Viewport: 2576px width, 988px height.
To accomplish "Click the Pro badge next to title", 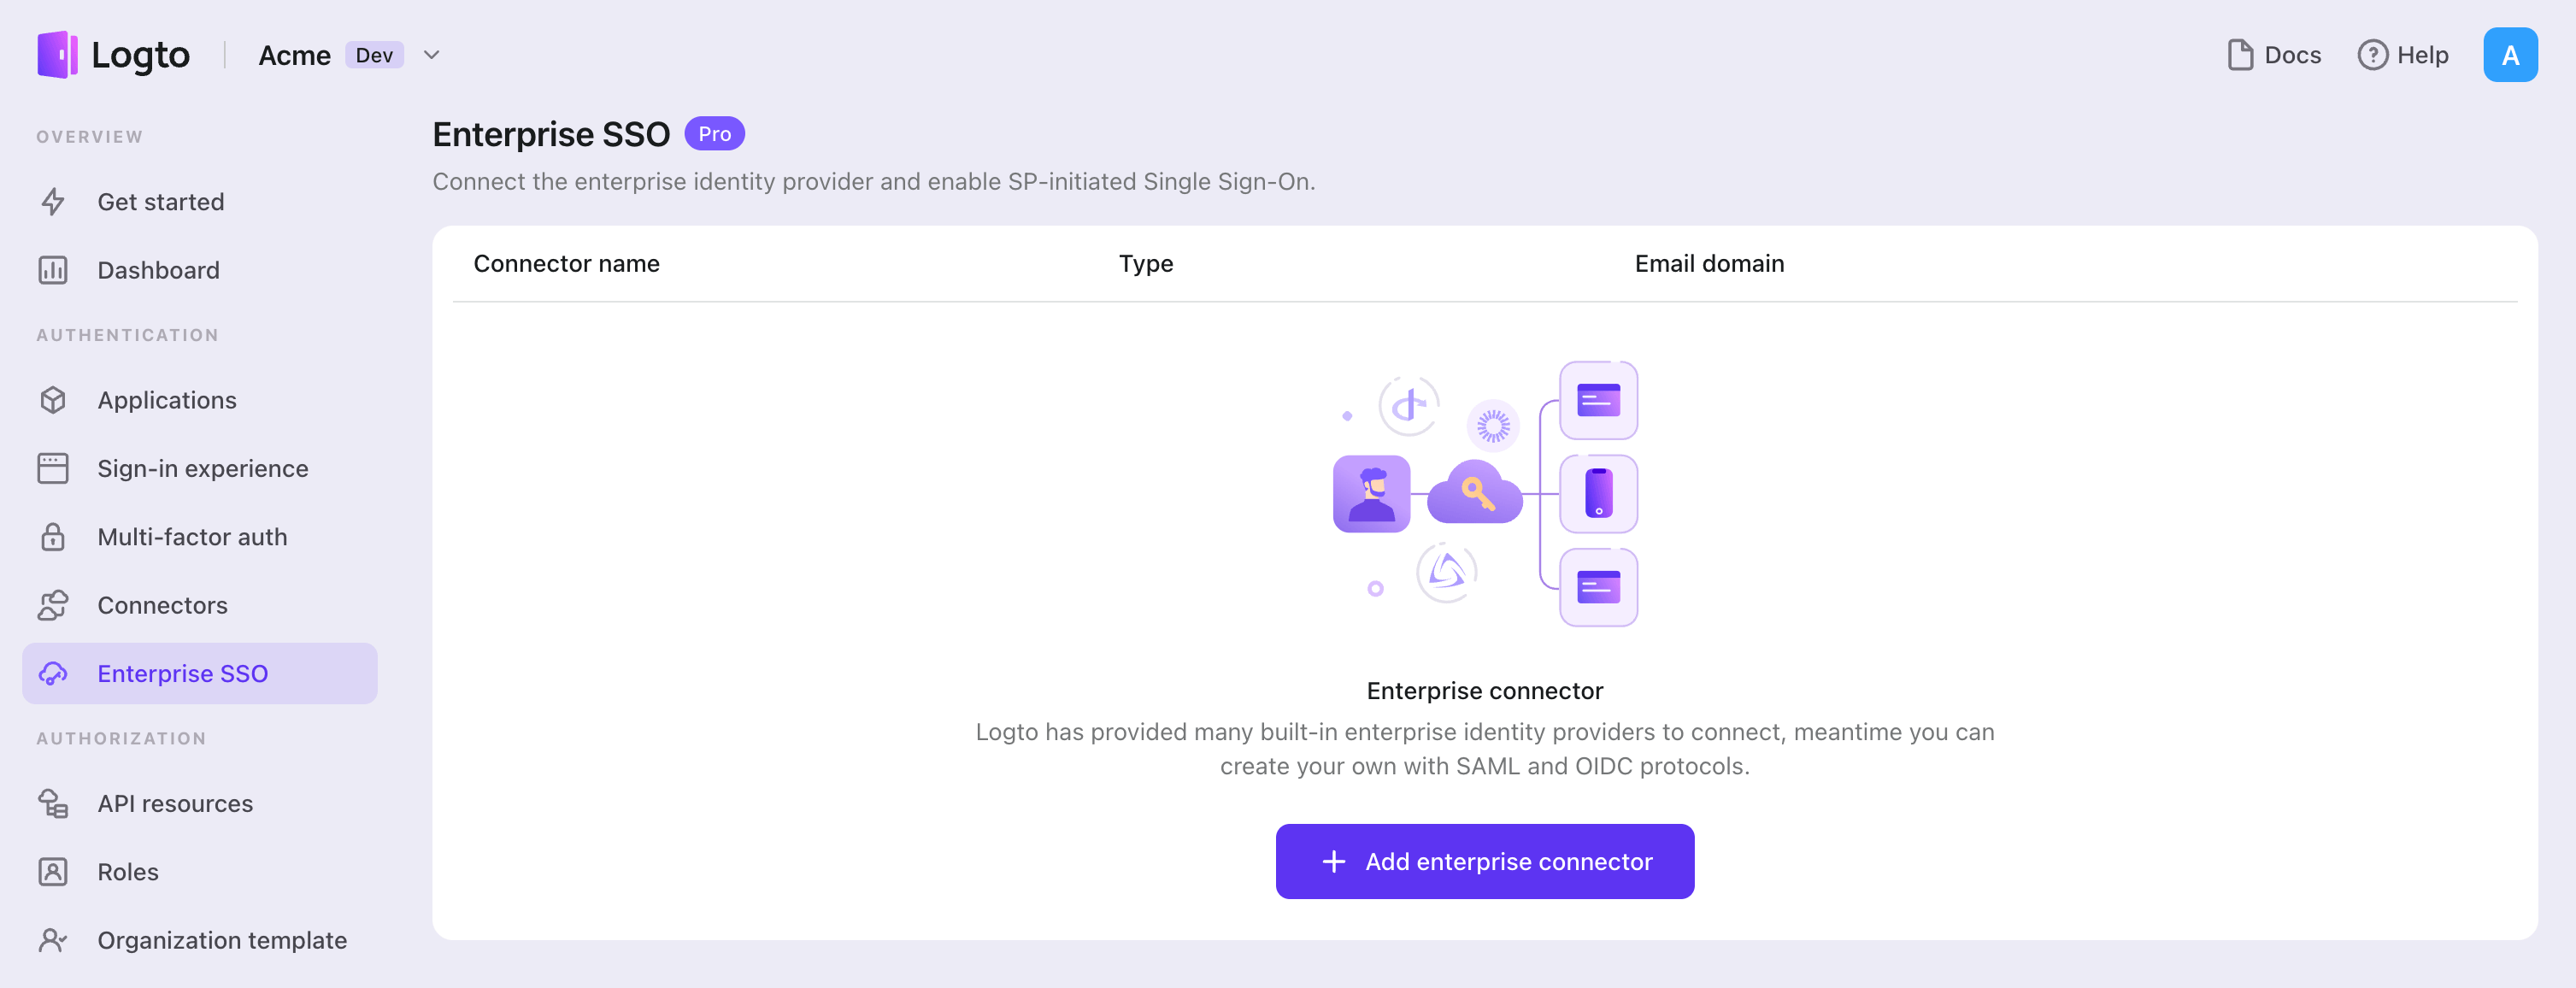I will 714,134.
